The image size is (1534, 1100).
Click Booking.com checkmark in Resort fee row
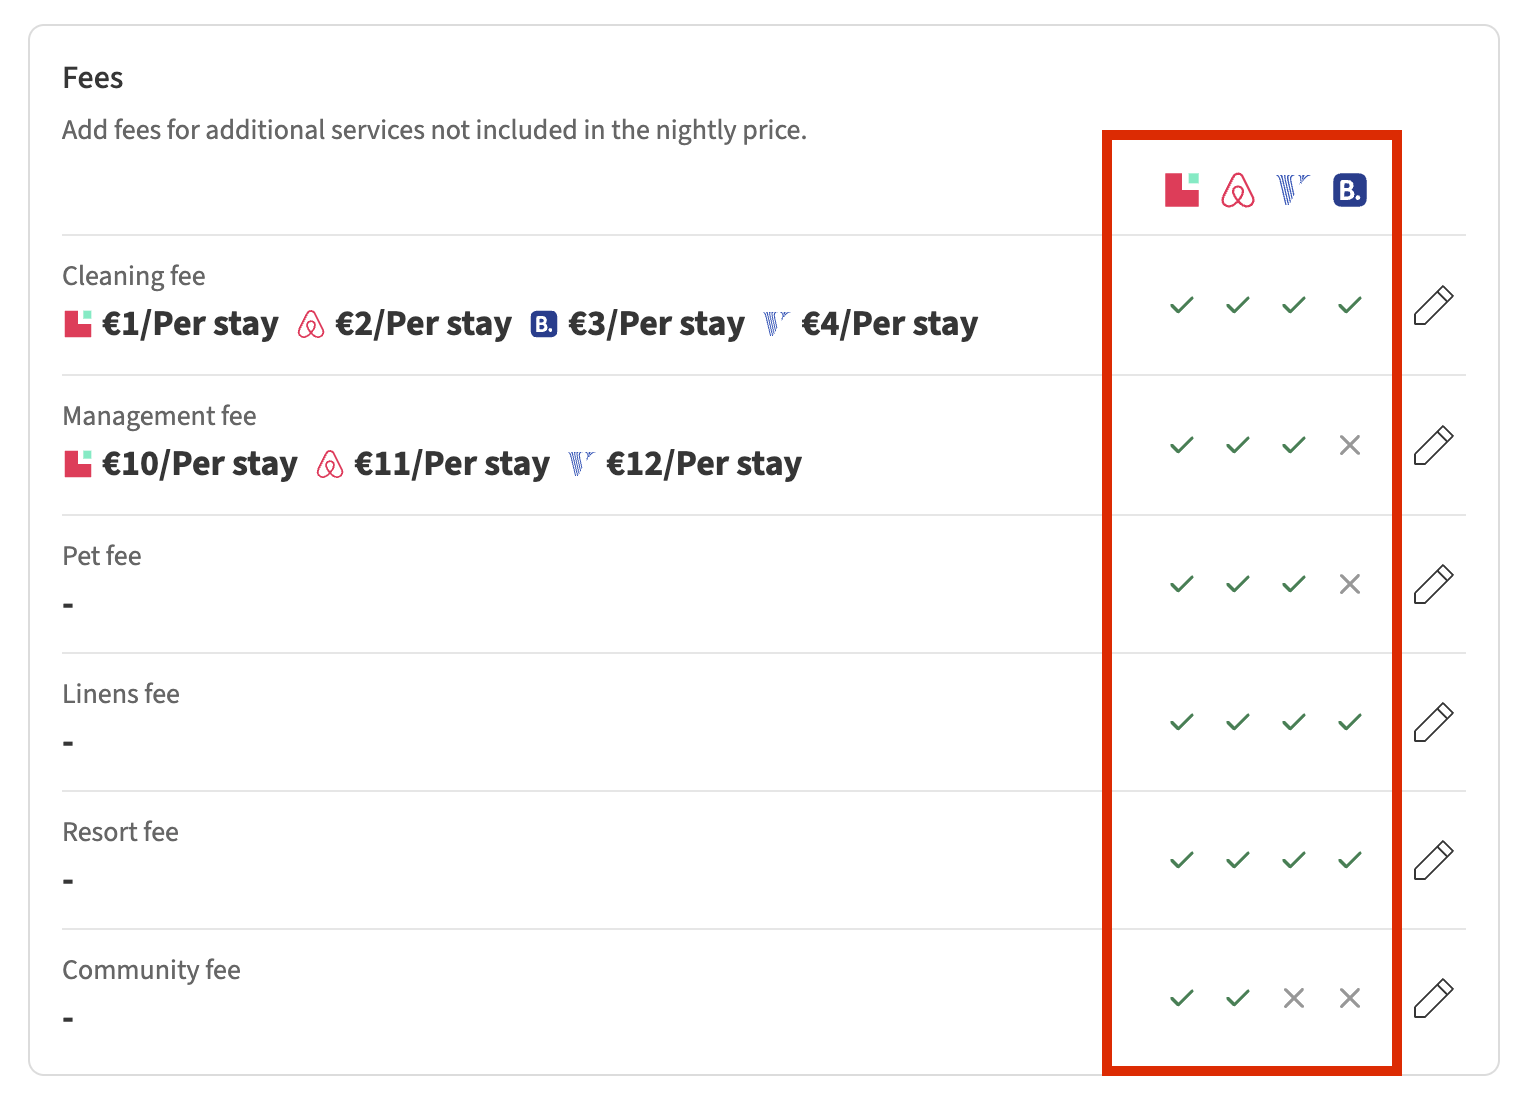pyautogui.click(x=1349, y=860)
